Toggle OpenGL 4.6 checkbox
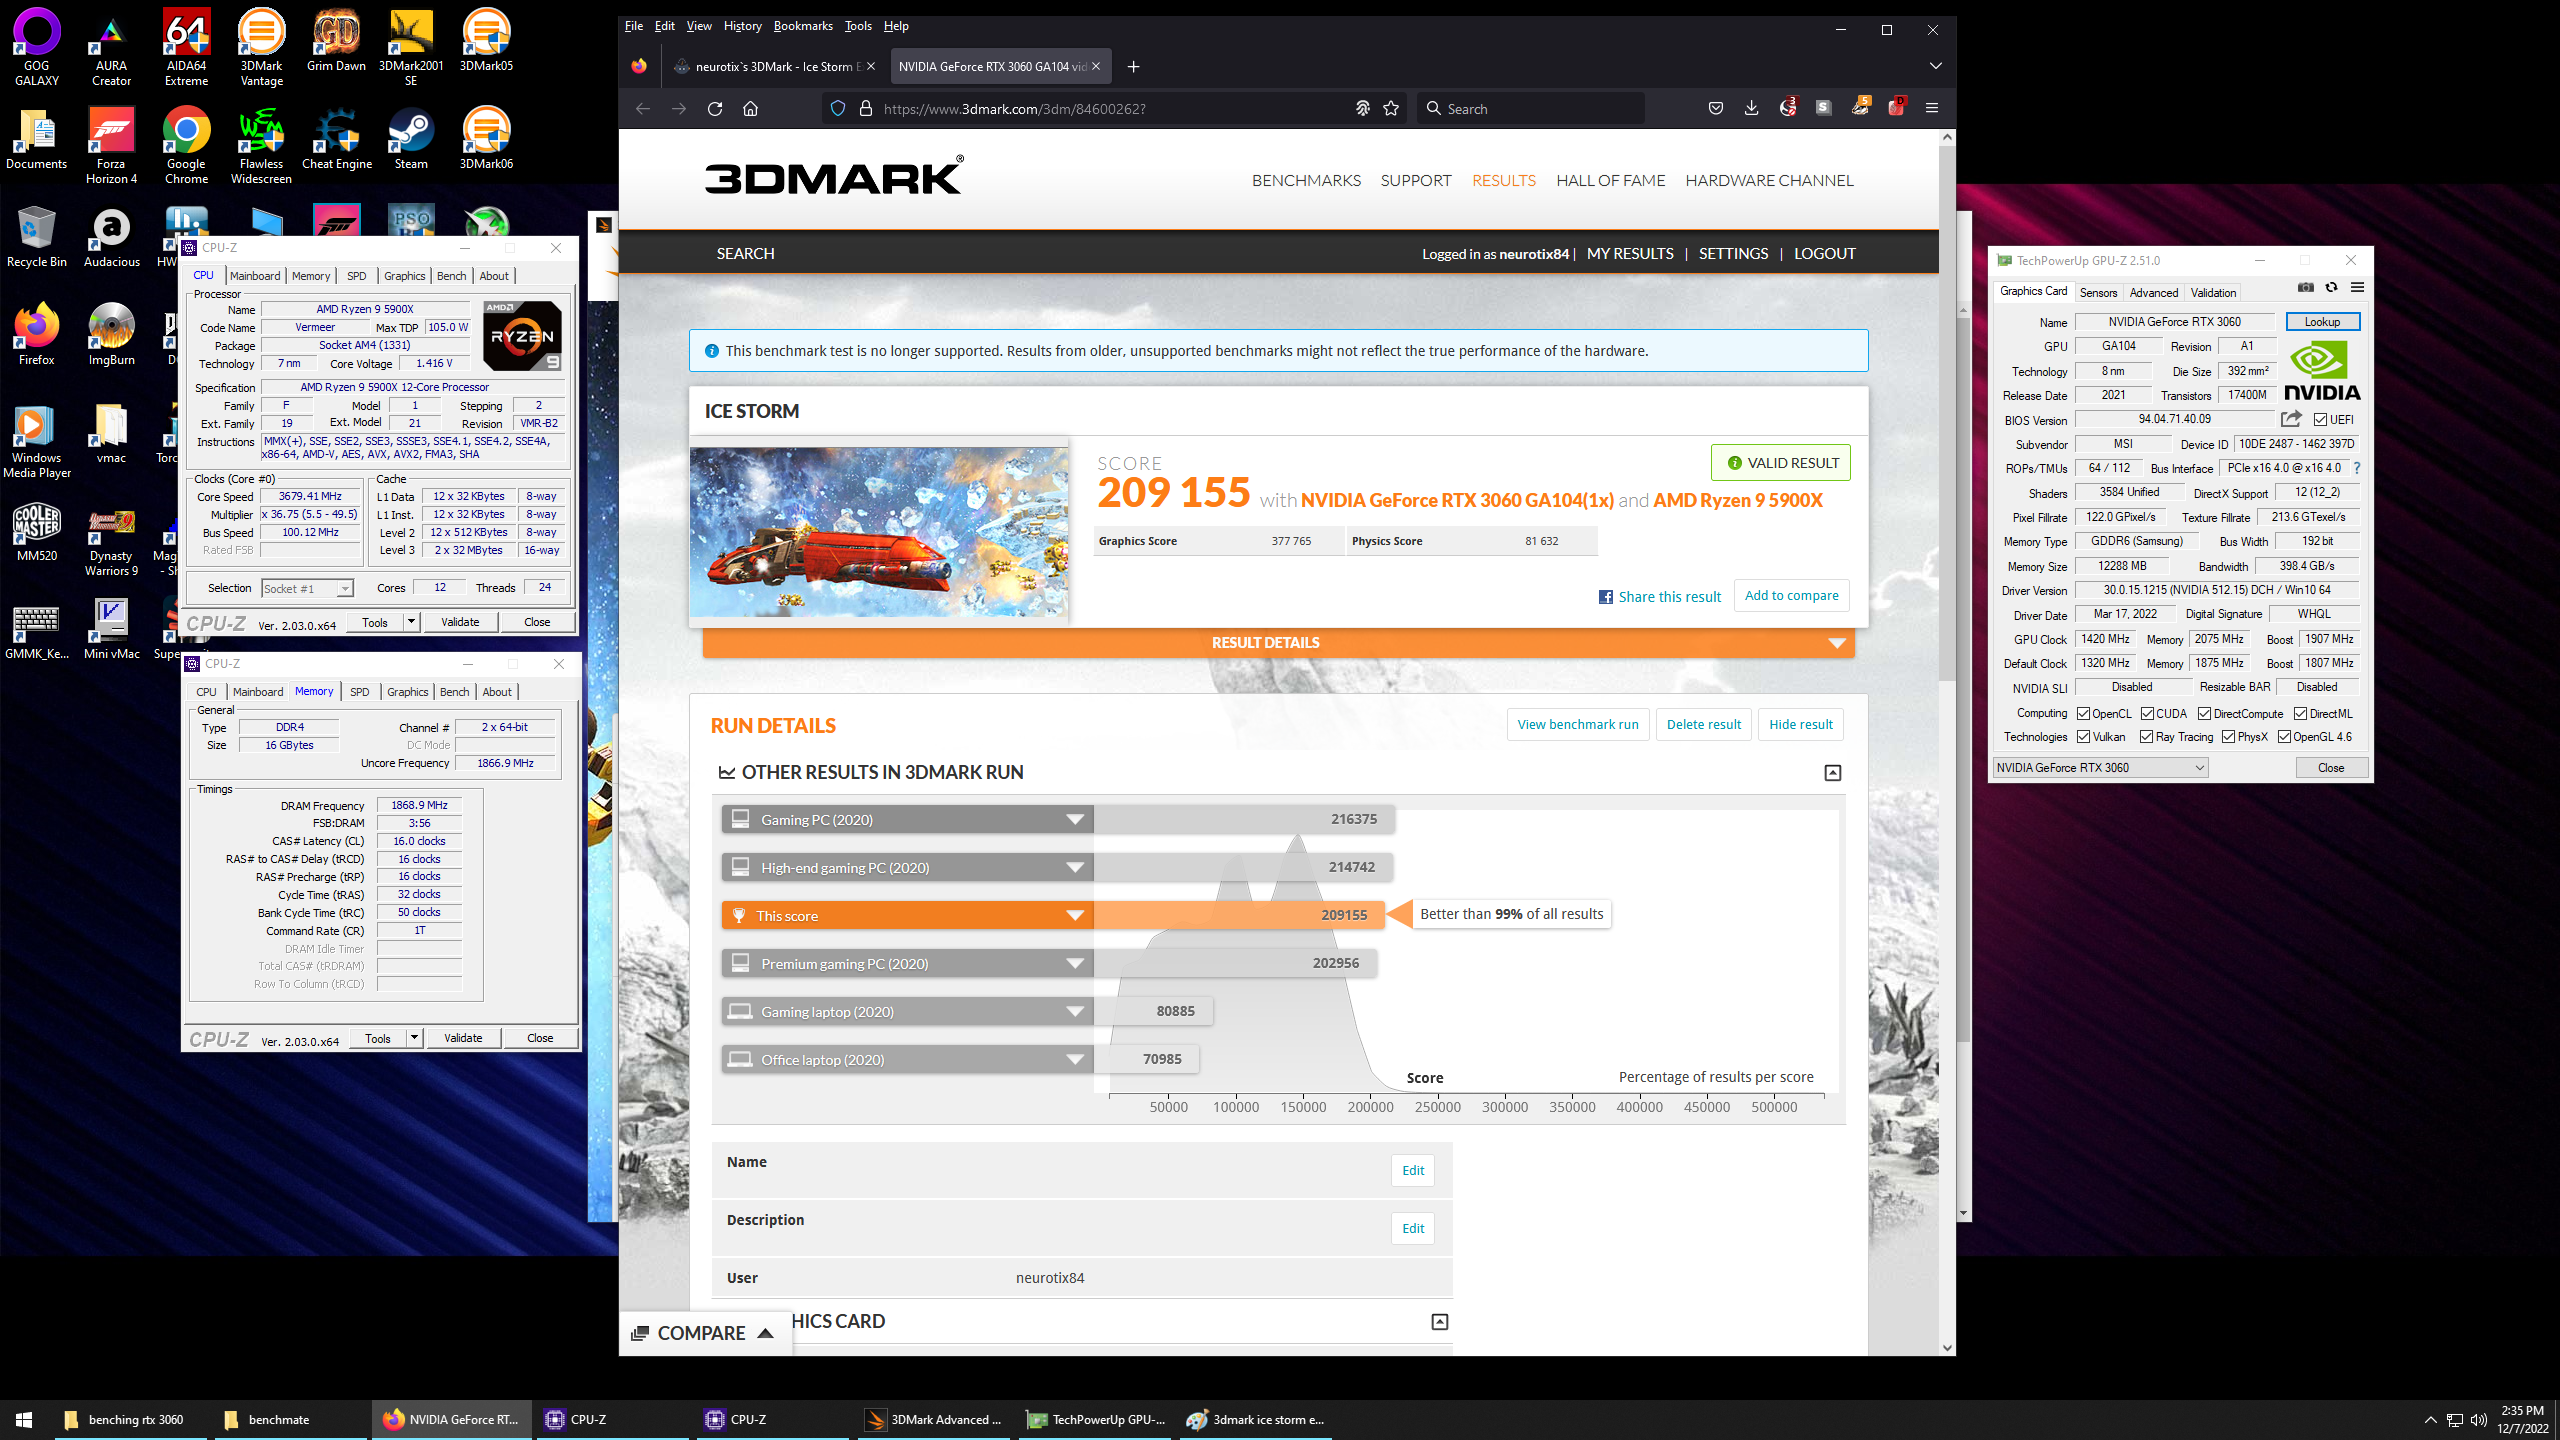The height and width of the screenshot is (1440, 2560). (2285, 737)
